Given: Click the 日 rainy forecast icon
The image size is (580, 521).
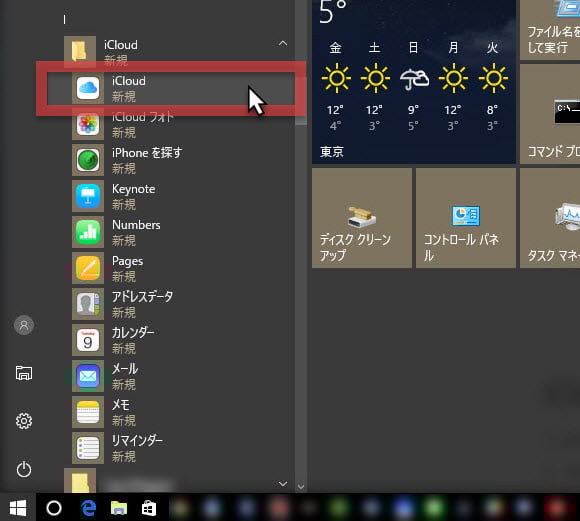Looking at the screenshot, I should coord(414,79).
